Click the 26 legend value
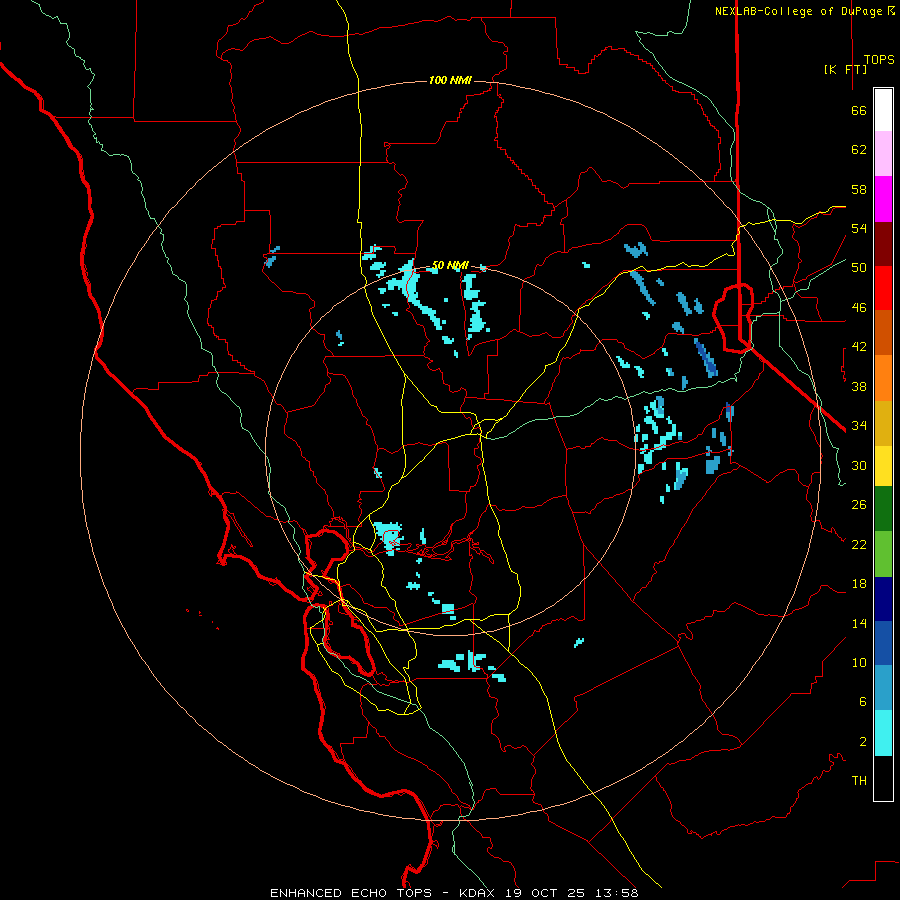The image size is (900, 900). pos(859,505)
